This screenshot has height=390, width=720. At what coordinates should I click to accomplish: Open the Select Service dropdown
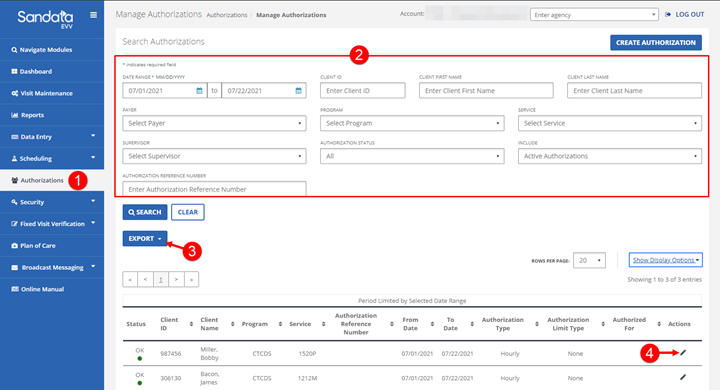[610, 123]
